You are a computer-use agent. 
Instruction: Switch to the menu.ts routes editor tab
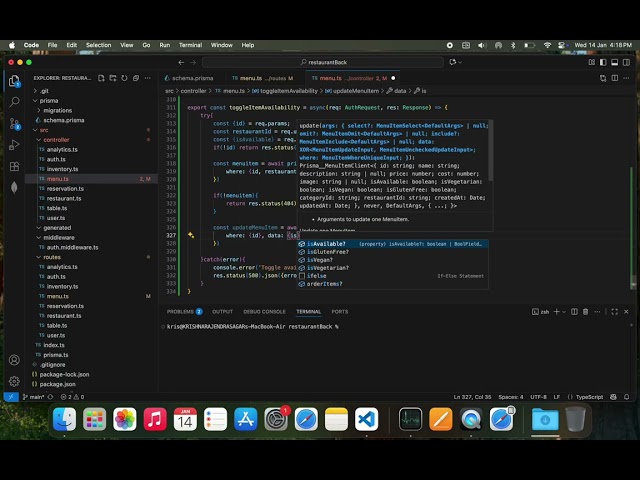click(265, 78)
